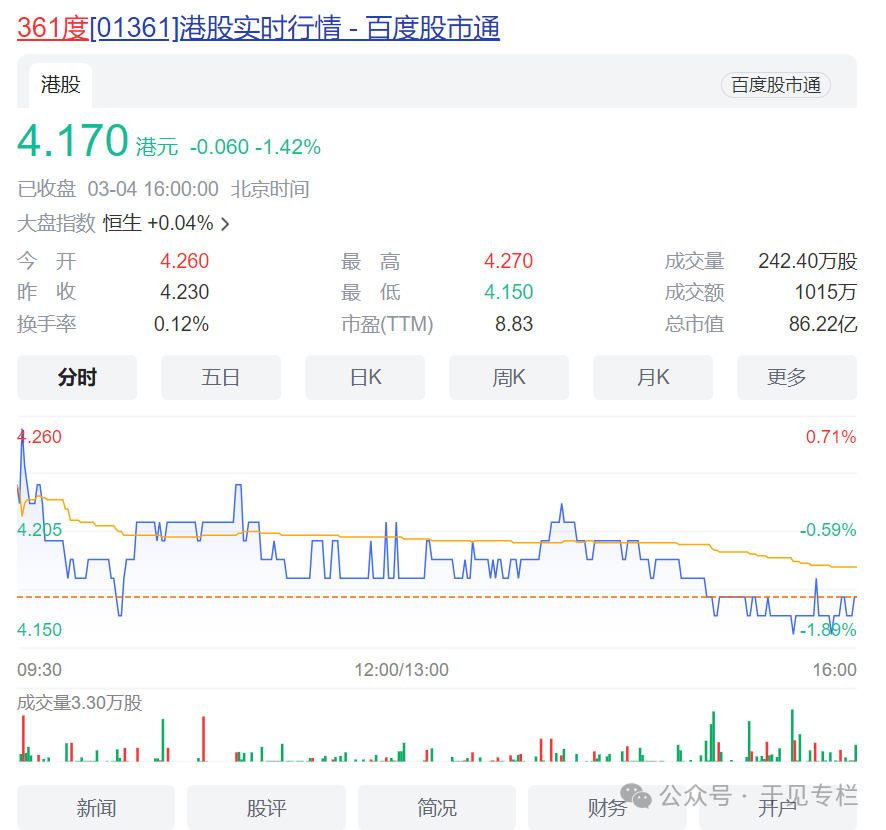Click the 成交额 value 1015万
Viewport: 886px width, 830px height.
(826, 292)
